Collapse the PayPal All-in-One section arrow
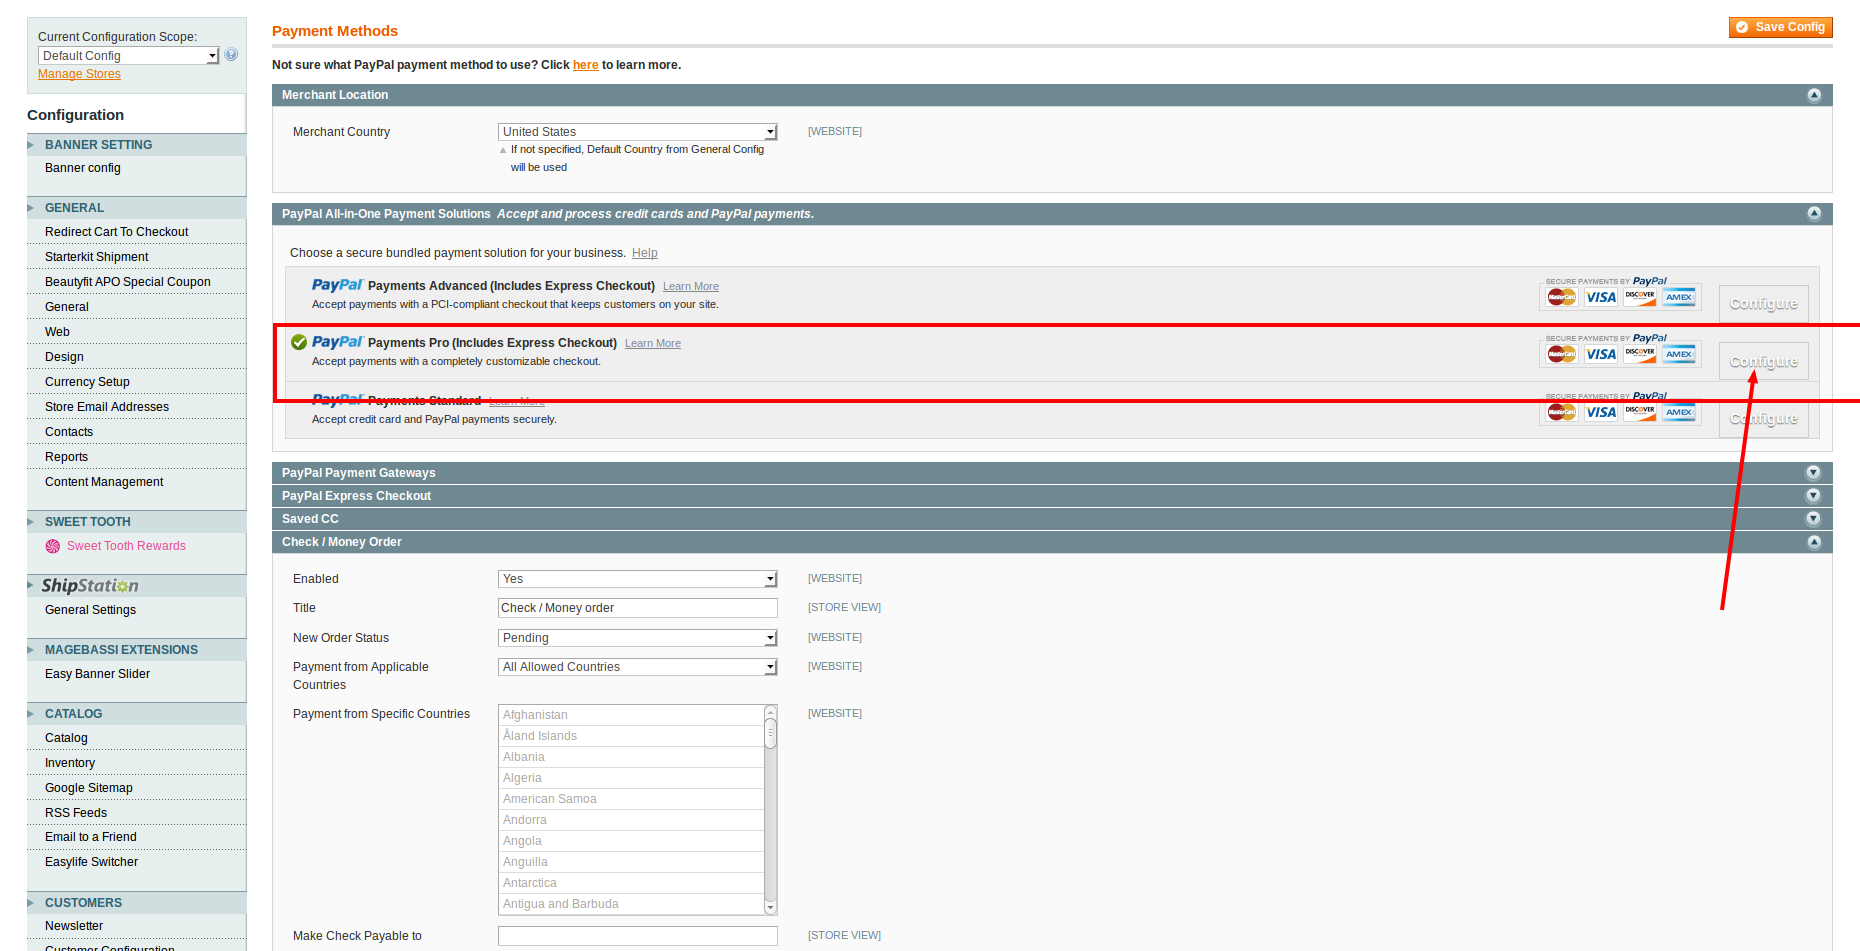The height and width of the screenshot is (951, 1860). [1814, 214]
